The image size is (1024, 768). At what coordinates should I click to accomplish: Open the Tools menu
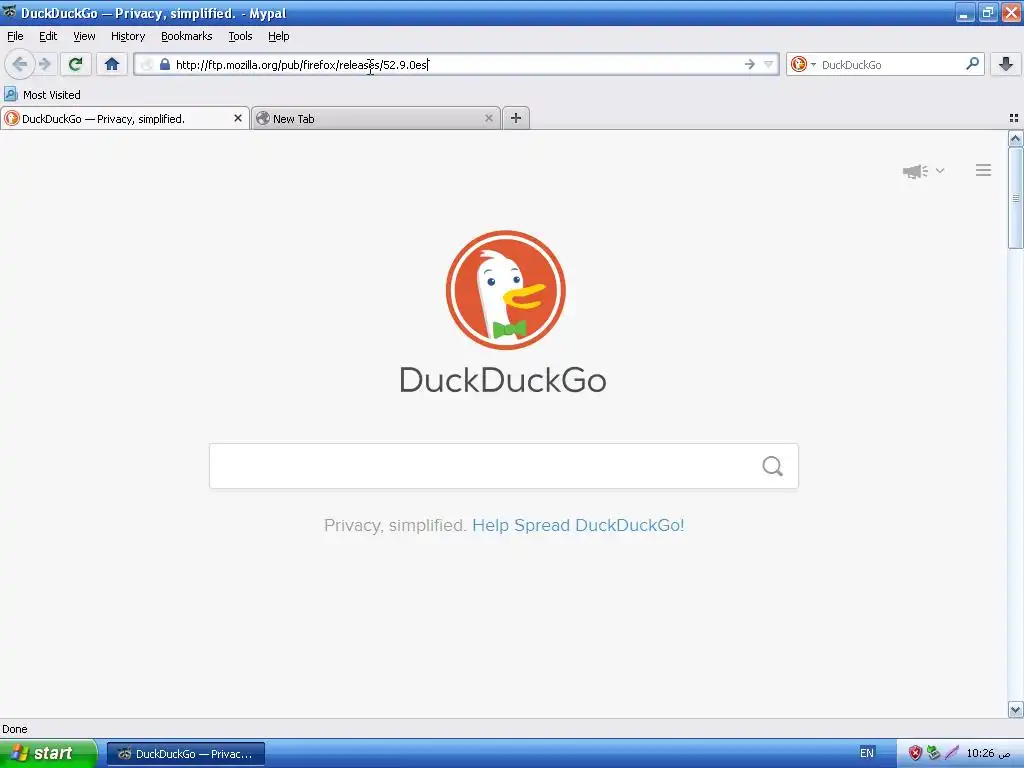point(240,36)
